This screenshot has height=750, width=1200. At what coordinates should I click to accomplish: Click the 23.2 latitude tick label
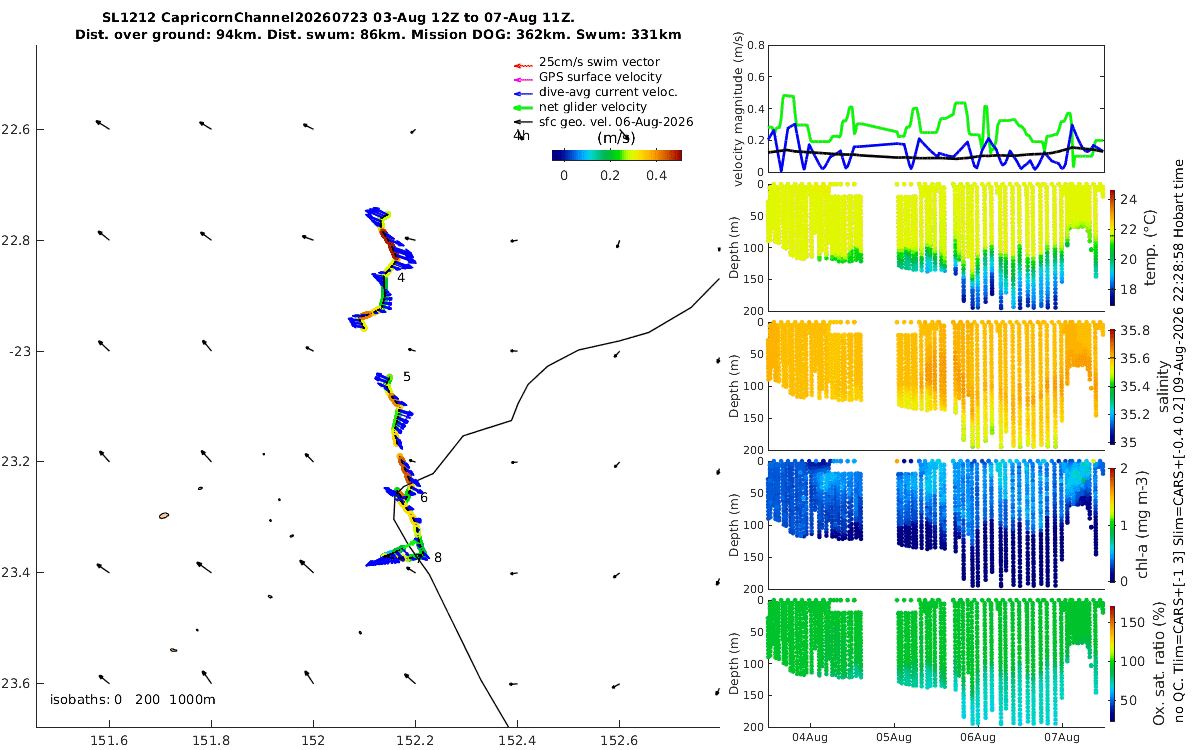(16, 462)
